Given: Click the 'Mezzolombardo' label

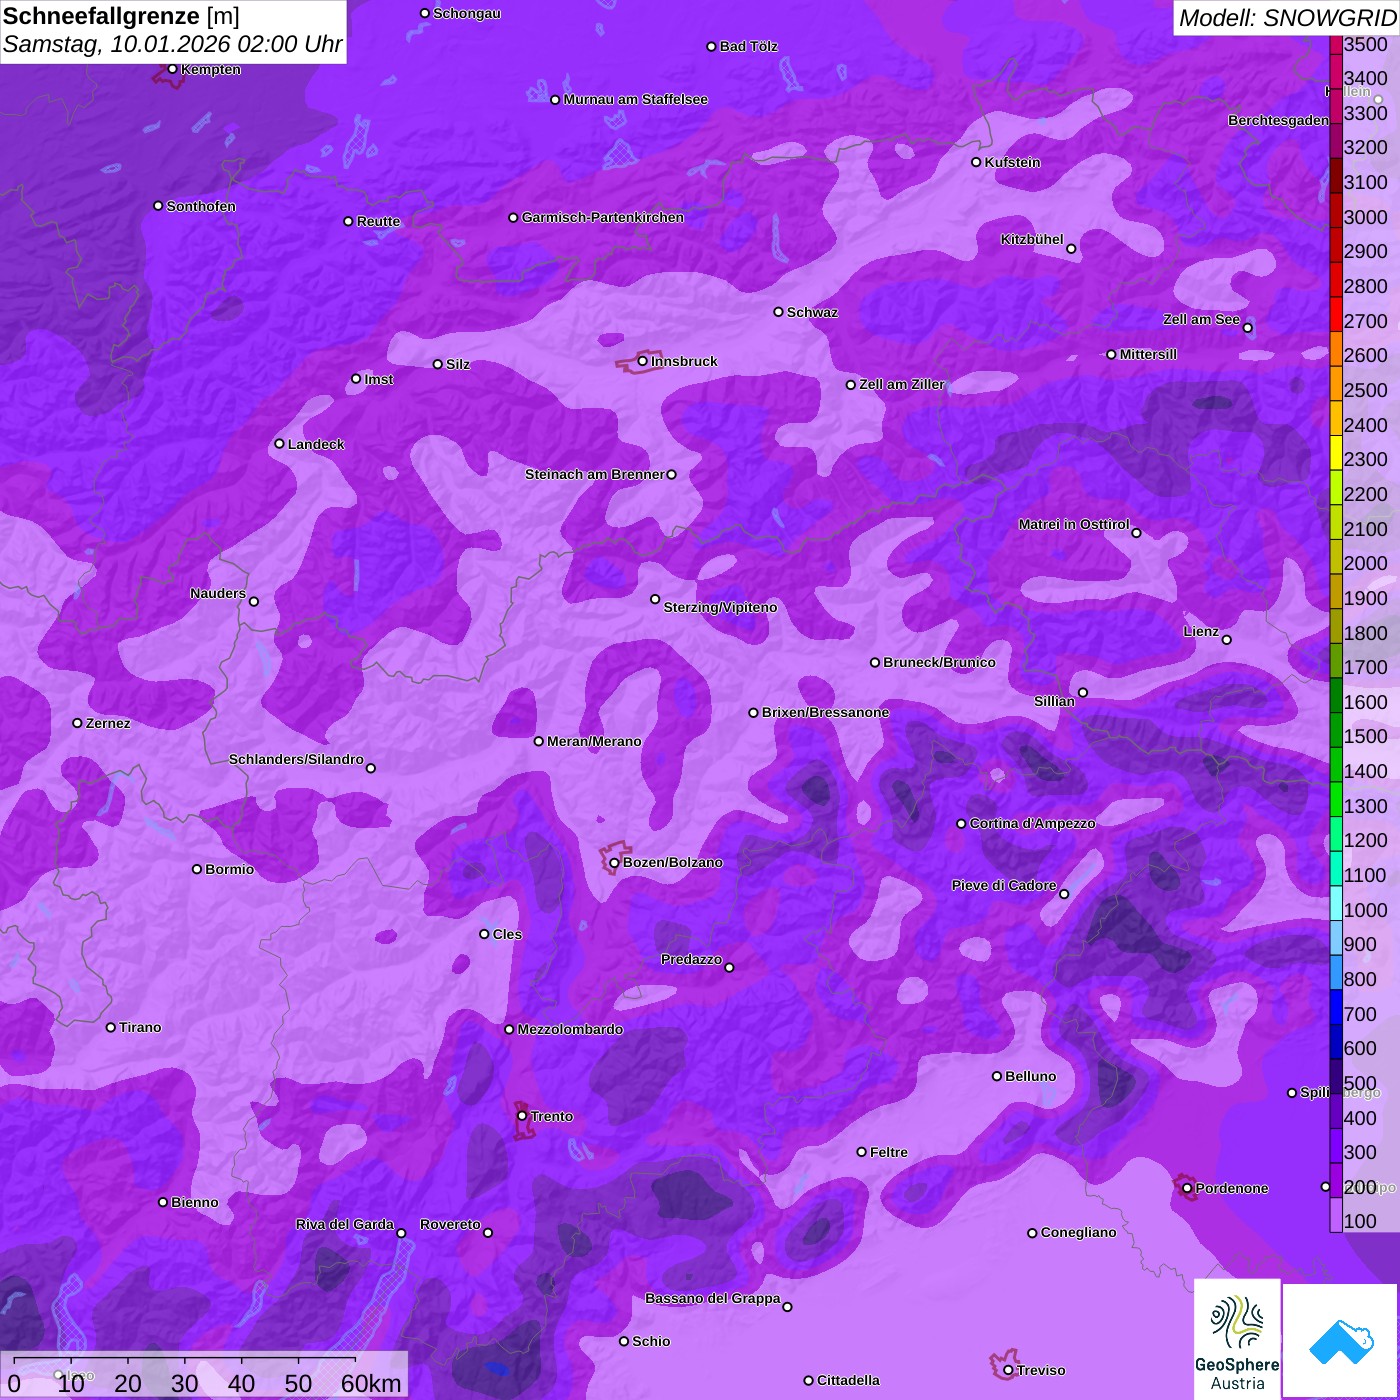Looking at the screenshot, I should (x=570, y=1029).
